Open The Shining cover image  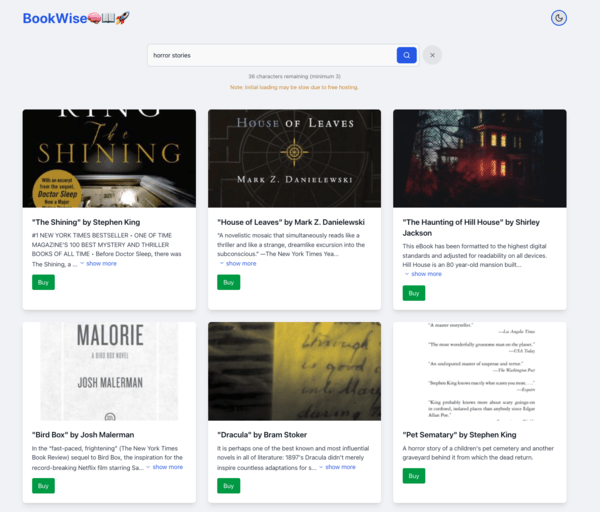(x=109, y=158)
